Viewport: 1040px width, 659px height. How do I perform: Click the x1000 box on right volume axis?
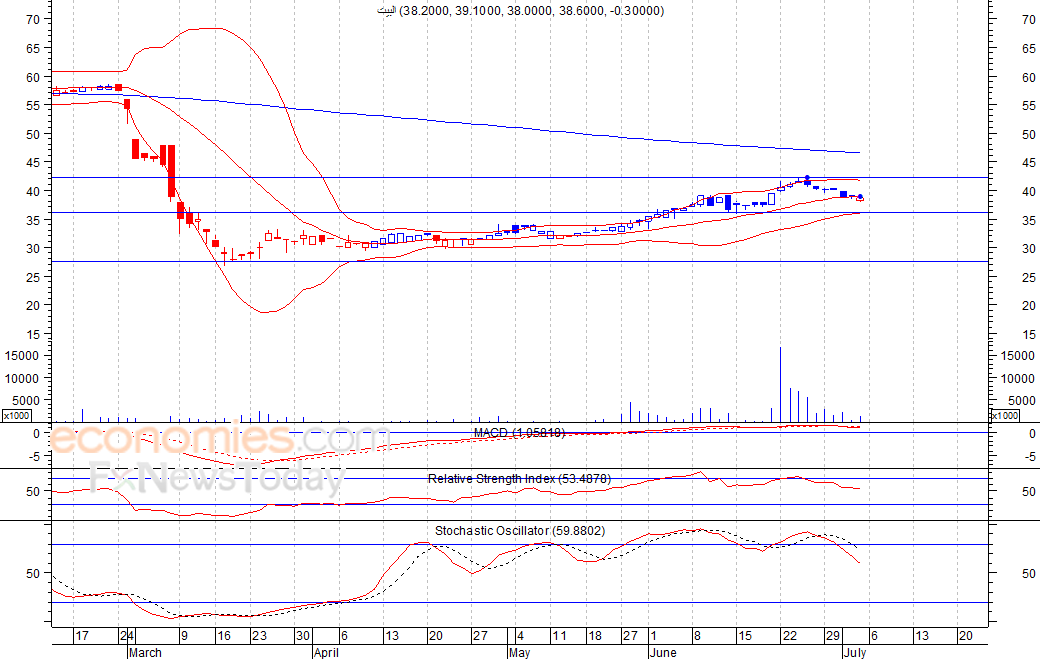coord(1005,416)
